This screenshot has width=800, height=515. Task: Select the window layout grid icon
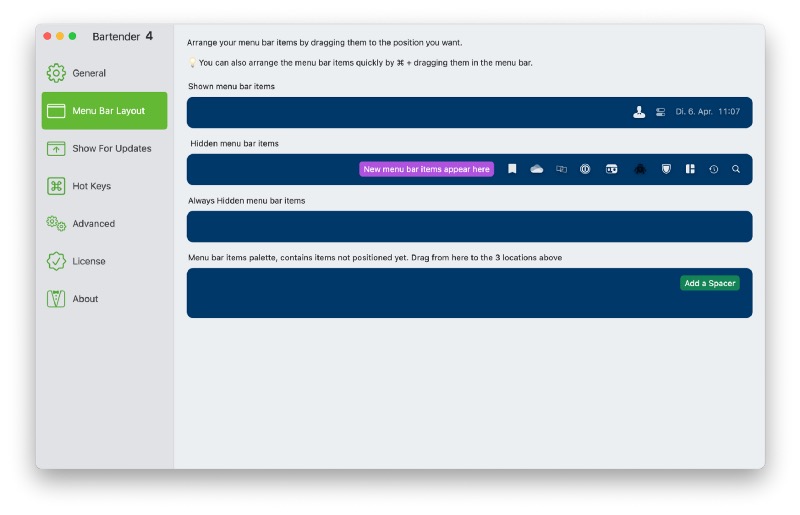(690, 169)
